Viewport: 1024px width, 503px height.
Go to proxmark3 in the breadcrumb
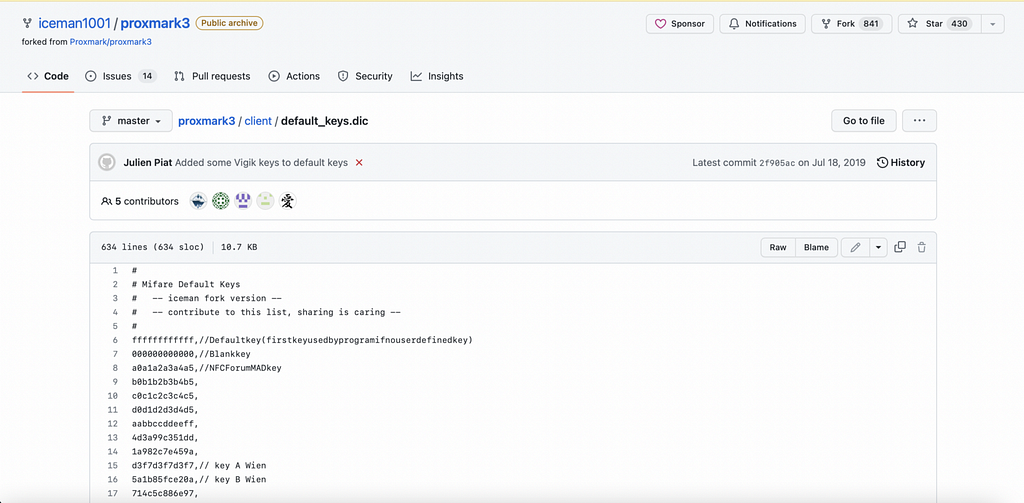pyautogui.click(x=206, y=121)
